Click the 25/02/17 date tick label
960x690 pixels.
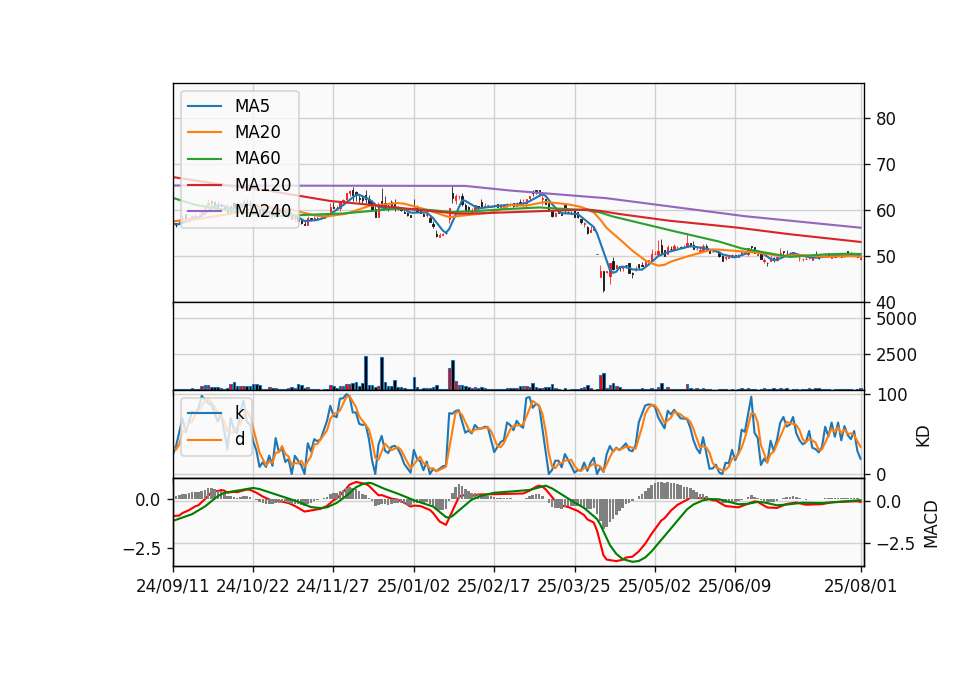click(493, 587)
